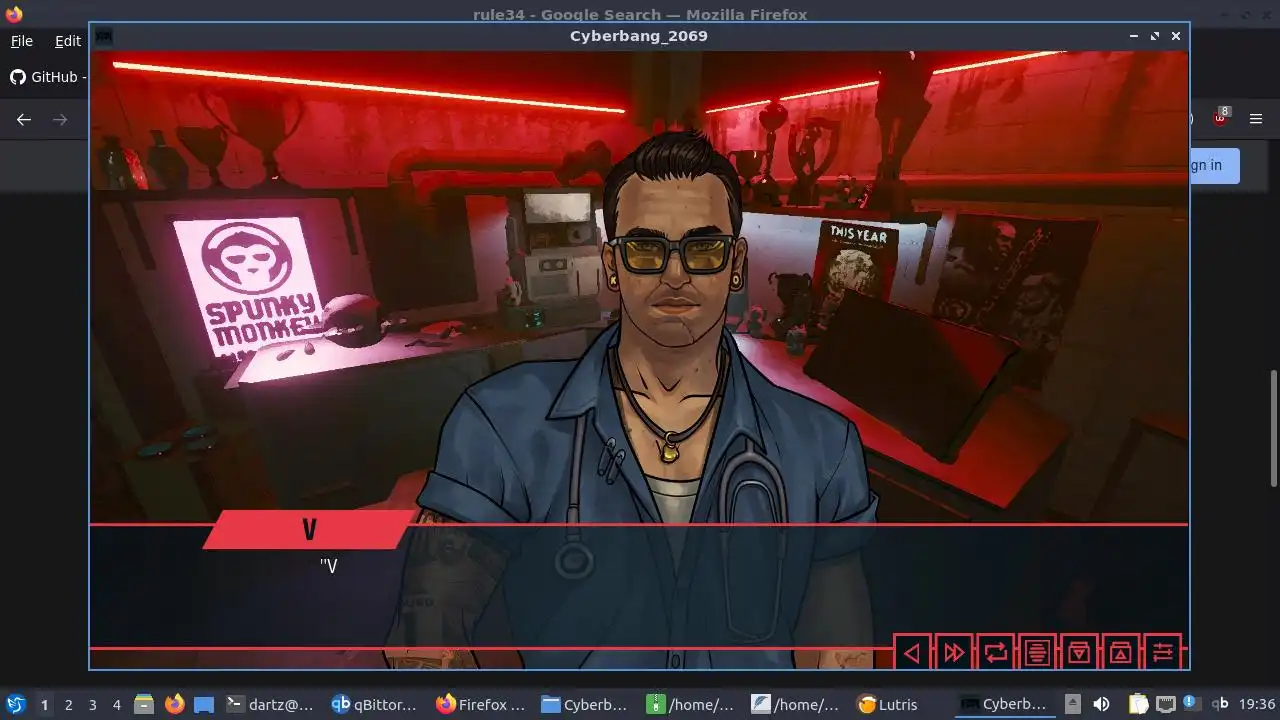This screenshot has height=720, width=1280.
Task: Click the 19:36 clock
Action: [1257, 704]
